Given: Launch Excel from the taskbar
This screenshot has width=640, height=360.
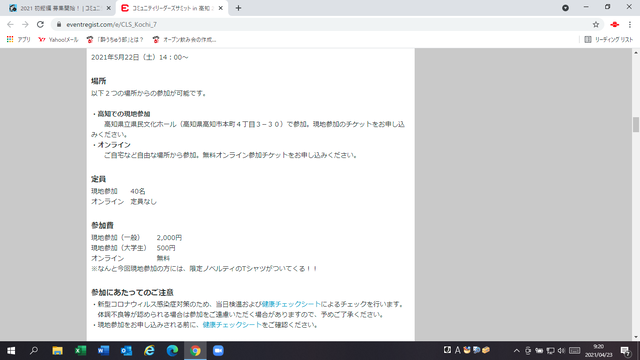Looking at the screenshot, I should coord(80,351).
